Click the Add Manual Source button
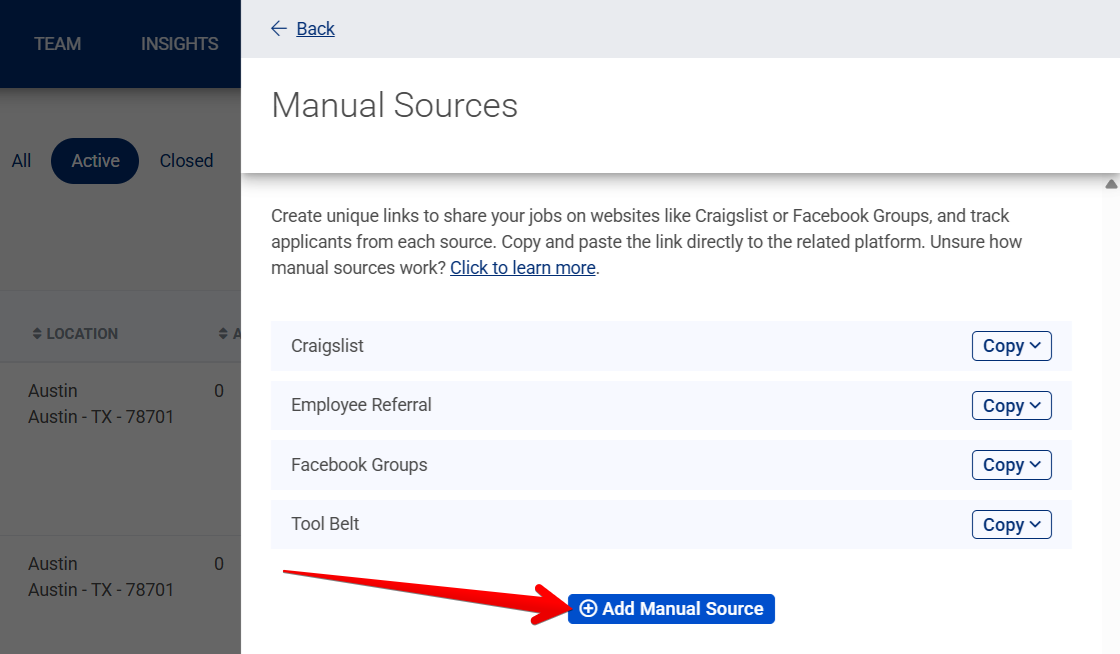The width and height of the screenshot is (1120, 654). tap(671, 608)
